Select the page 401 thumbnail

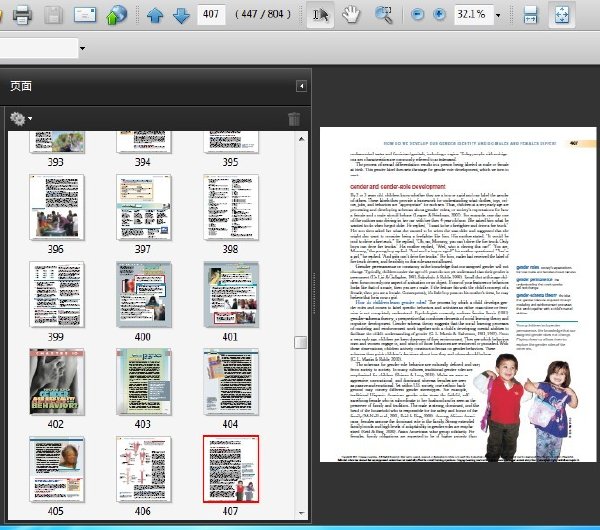pyautogui.click(x=231, y=295)
